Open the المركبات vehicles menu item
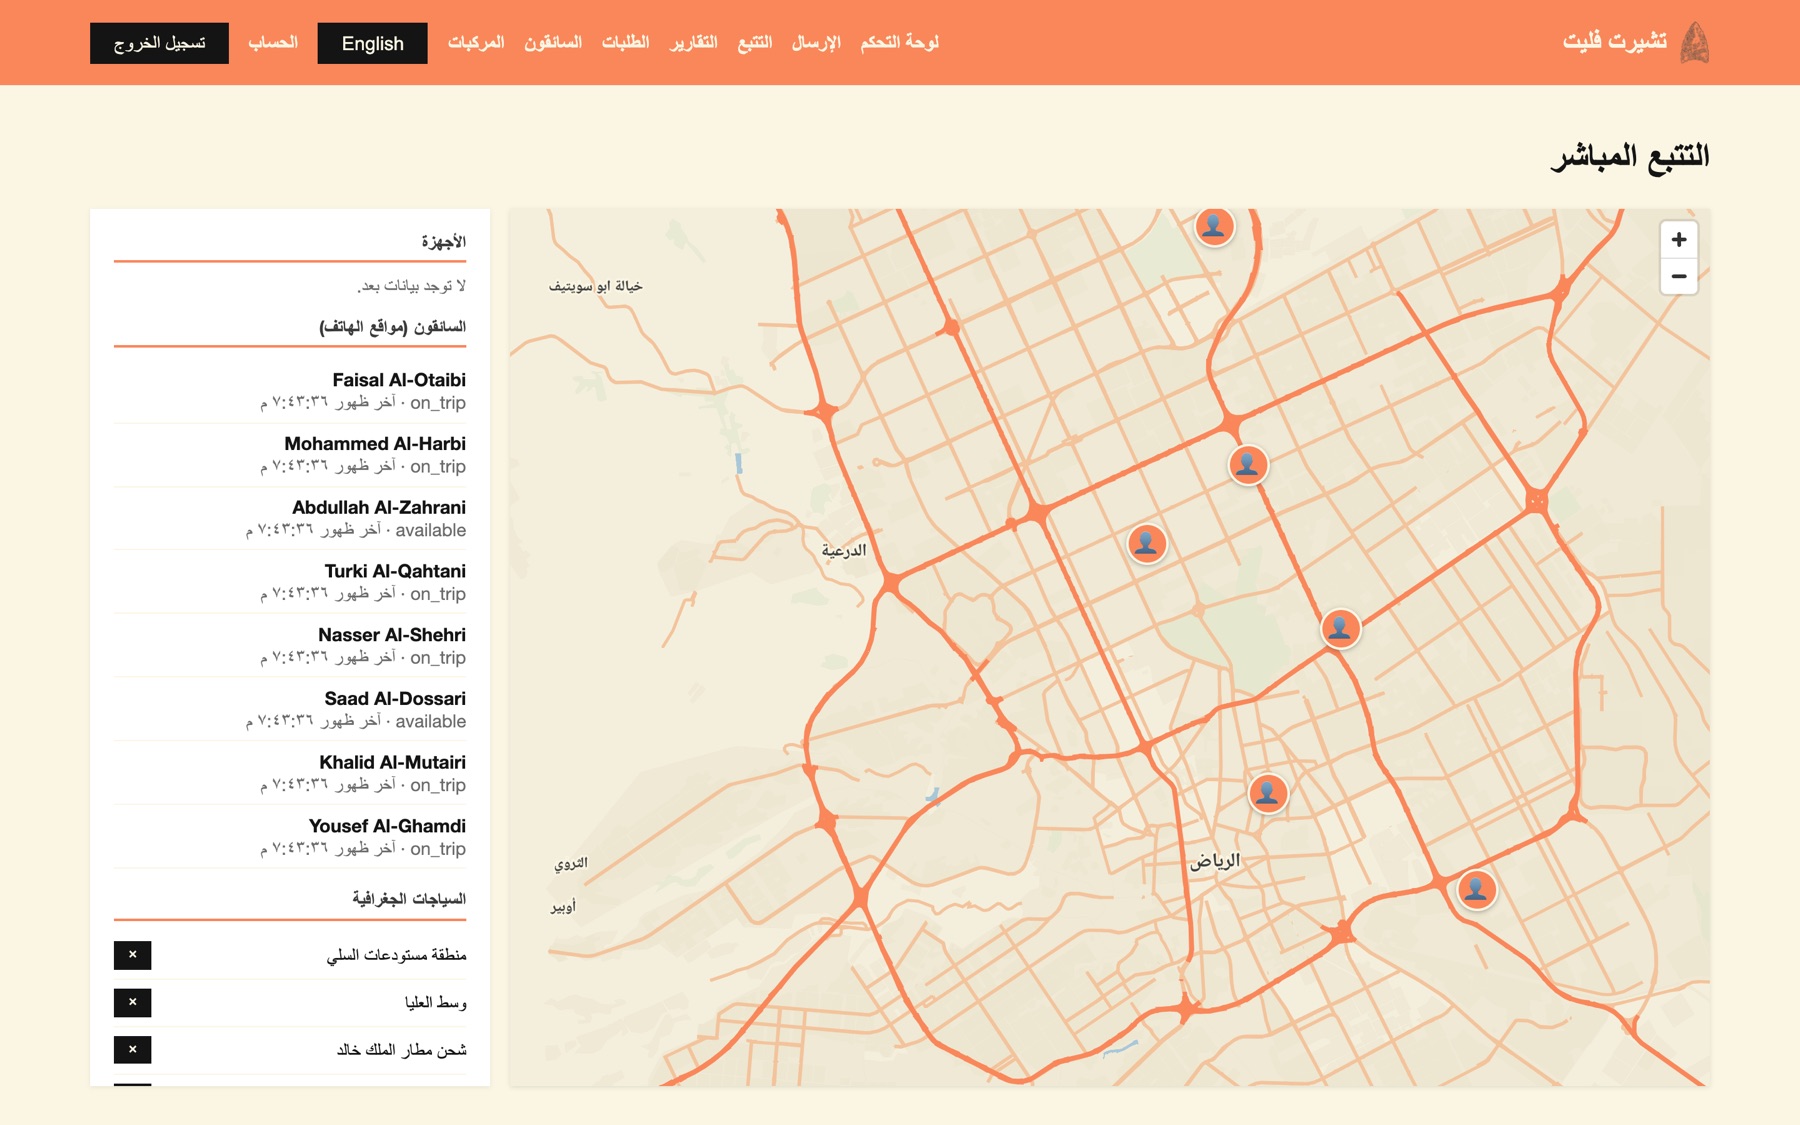Viewport: 1800px width, 1125px height. (x=476, y=42)
